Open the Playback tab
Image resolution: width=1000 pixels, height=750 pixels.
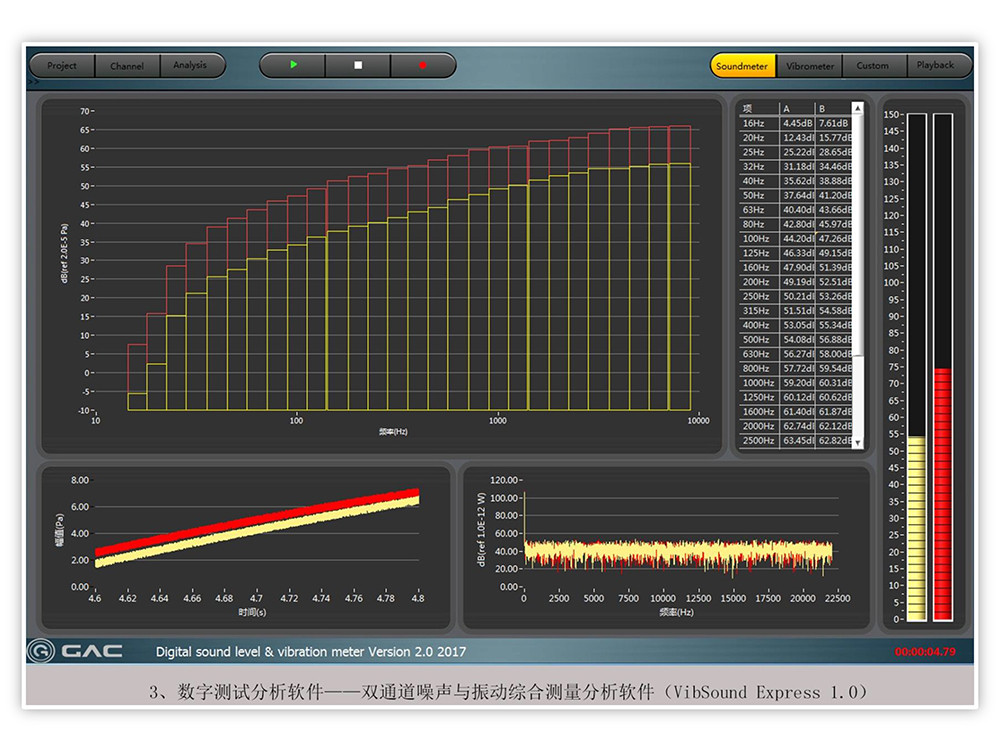[936, 66]
